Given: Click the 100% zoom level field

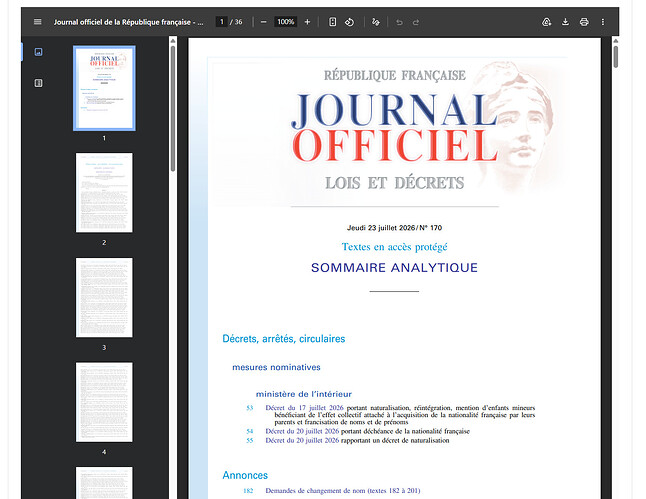Looking at the screenshot, I should pos(286,22).
